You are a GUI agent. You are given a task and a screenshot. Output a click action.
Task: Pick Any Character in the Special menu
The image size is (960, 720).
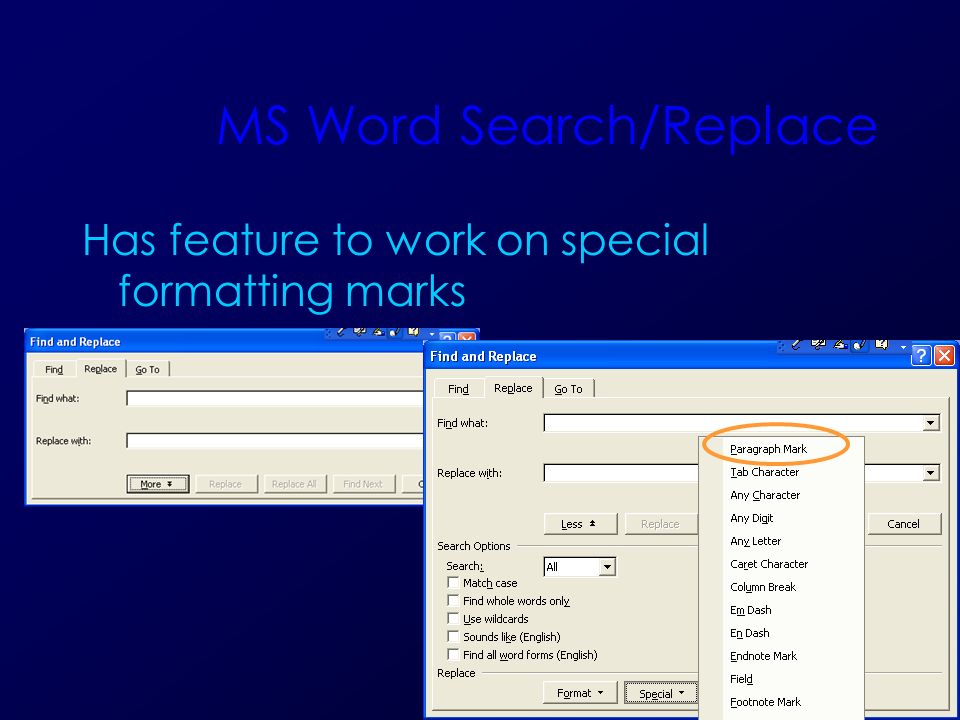pos(765,495)
